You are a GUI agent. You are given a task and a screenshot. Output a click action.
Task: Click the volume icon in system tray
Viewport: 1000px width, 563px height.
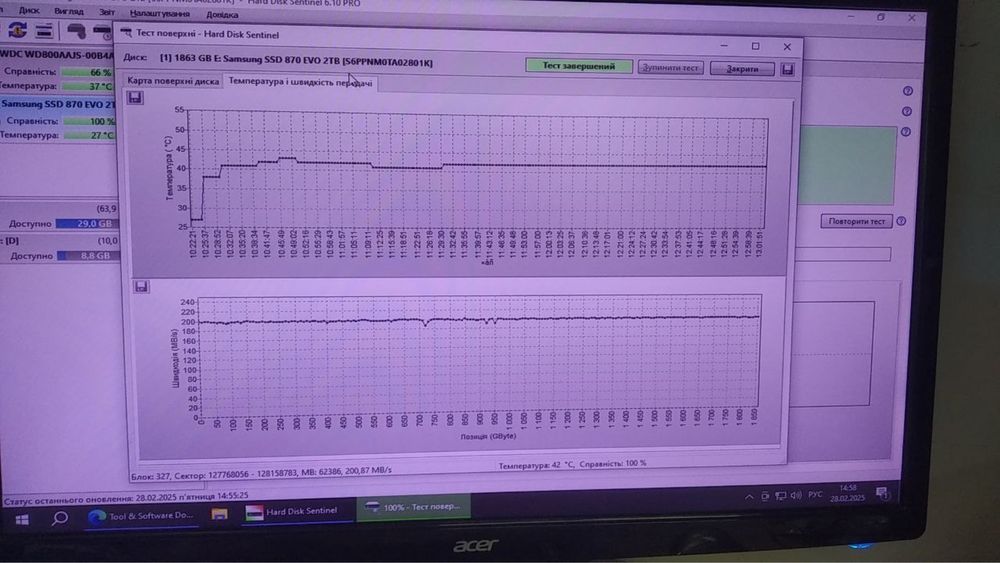coord(796,495)
